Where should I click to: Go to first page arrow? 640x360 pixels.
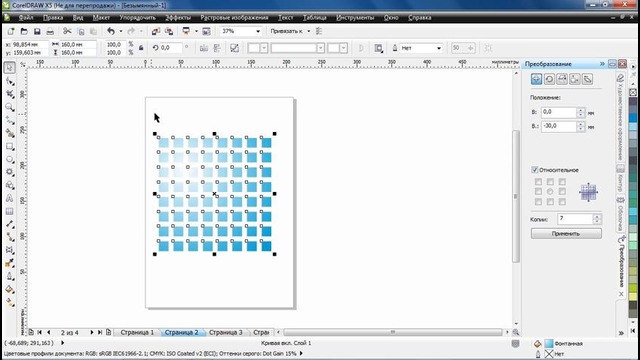point(40,332)
